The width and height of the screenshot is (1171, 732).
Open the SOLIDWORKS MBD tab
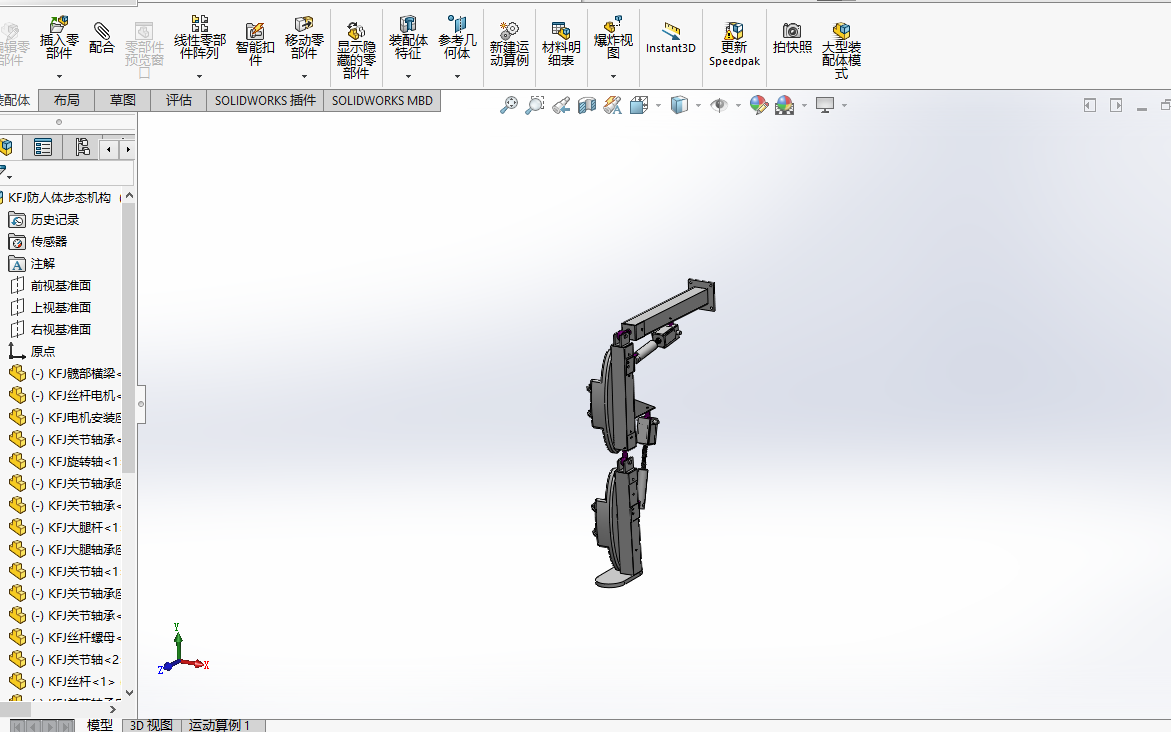[x=382, y=100]
